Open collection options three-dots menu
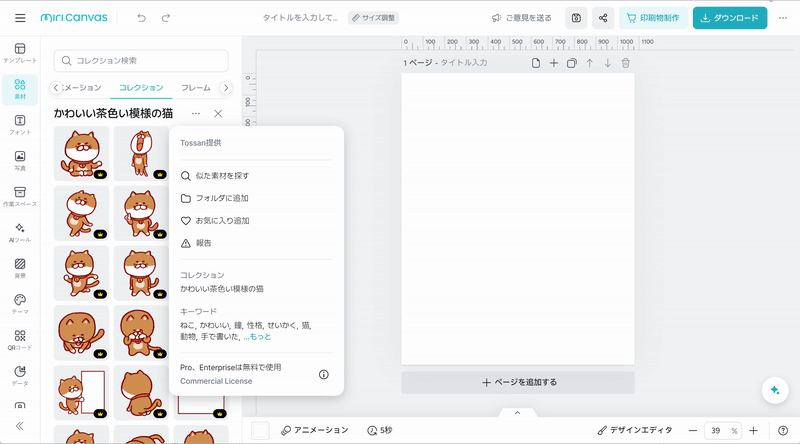This screenshot has height=444, width=800. (196, 113)
